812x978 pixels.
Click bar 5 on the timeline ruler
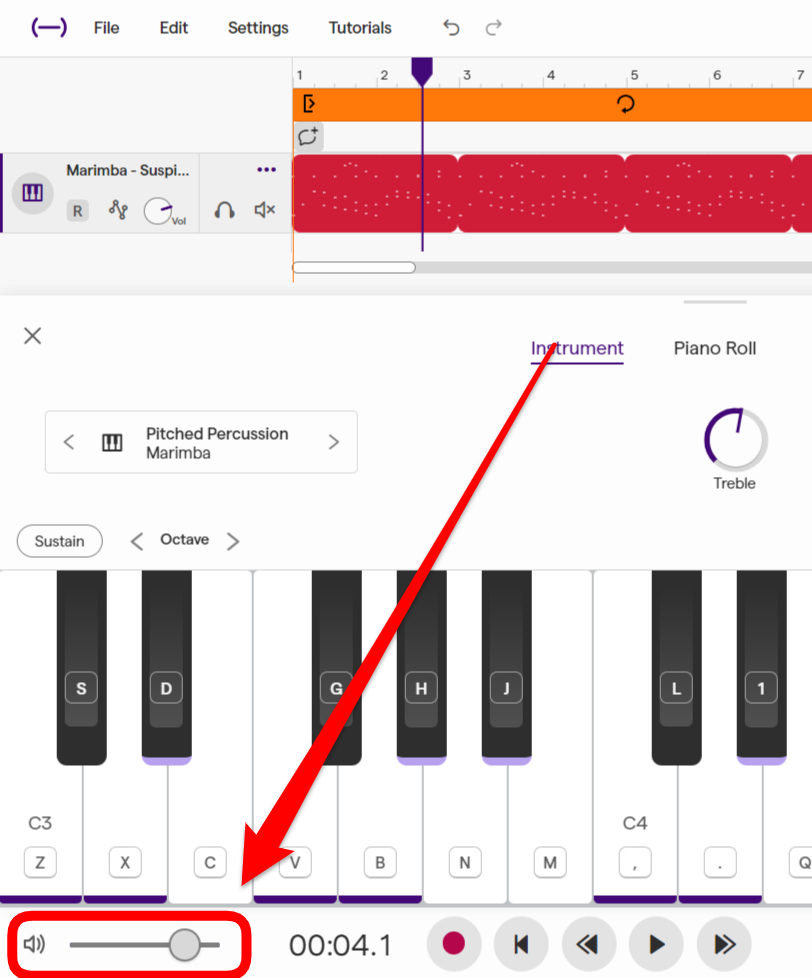coord(634,75)
